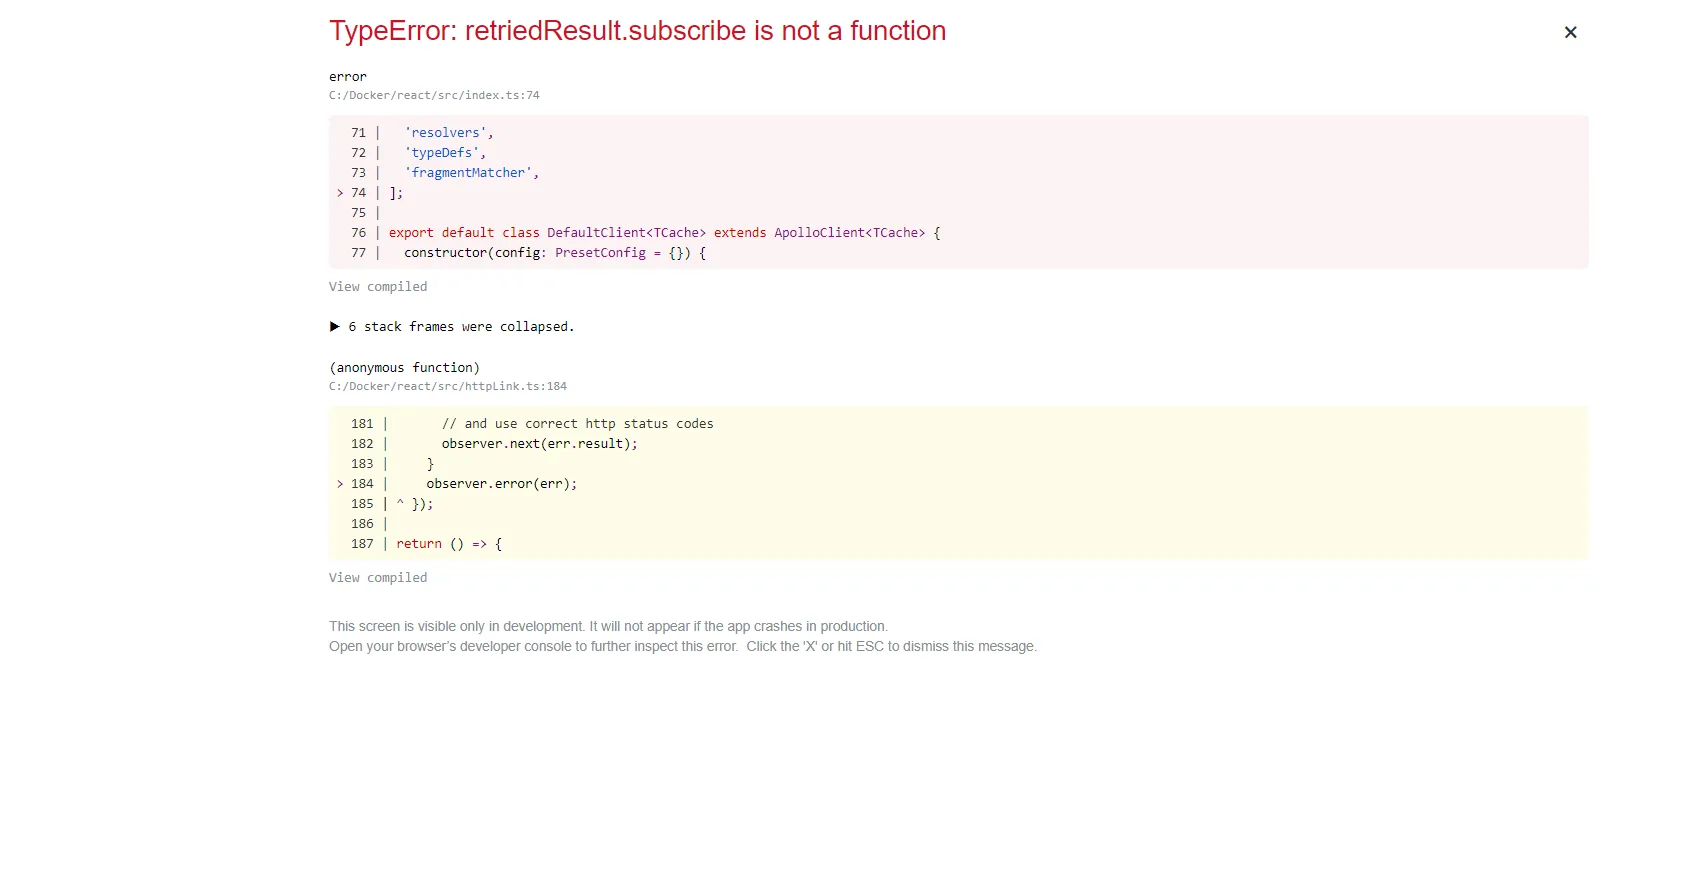The width and height of the screenshot is (1707, 879).
Task: Click the 'return () => {' code line
Action: tap(449, 544)
